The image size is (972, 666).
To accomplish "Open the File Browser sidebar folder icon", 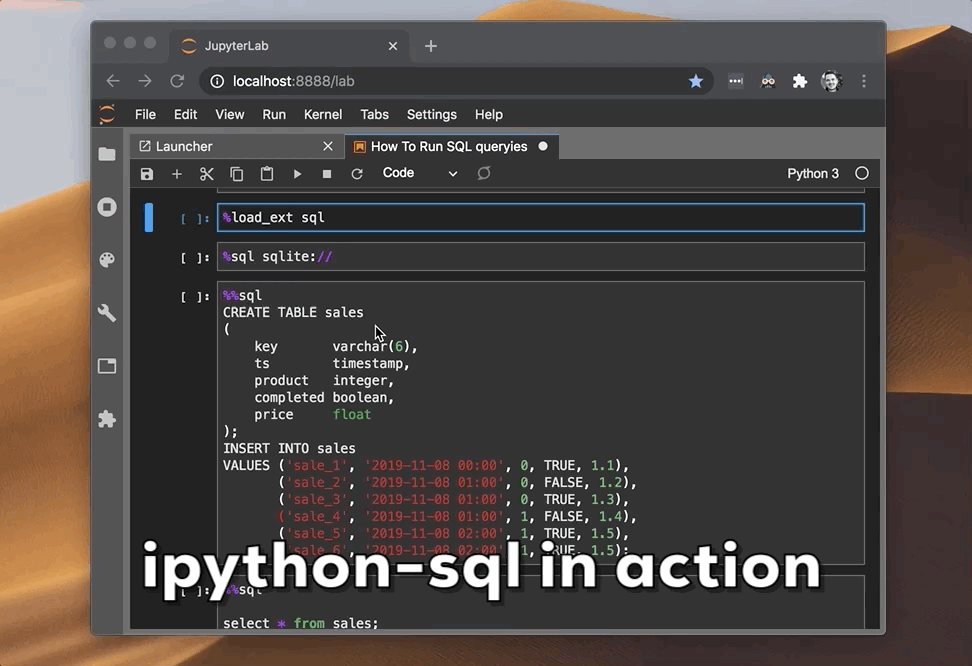I will pos(107,154).
